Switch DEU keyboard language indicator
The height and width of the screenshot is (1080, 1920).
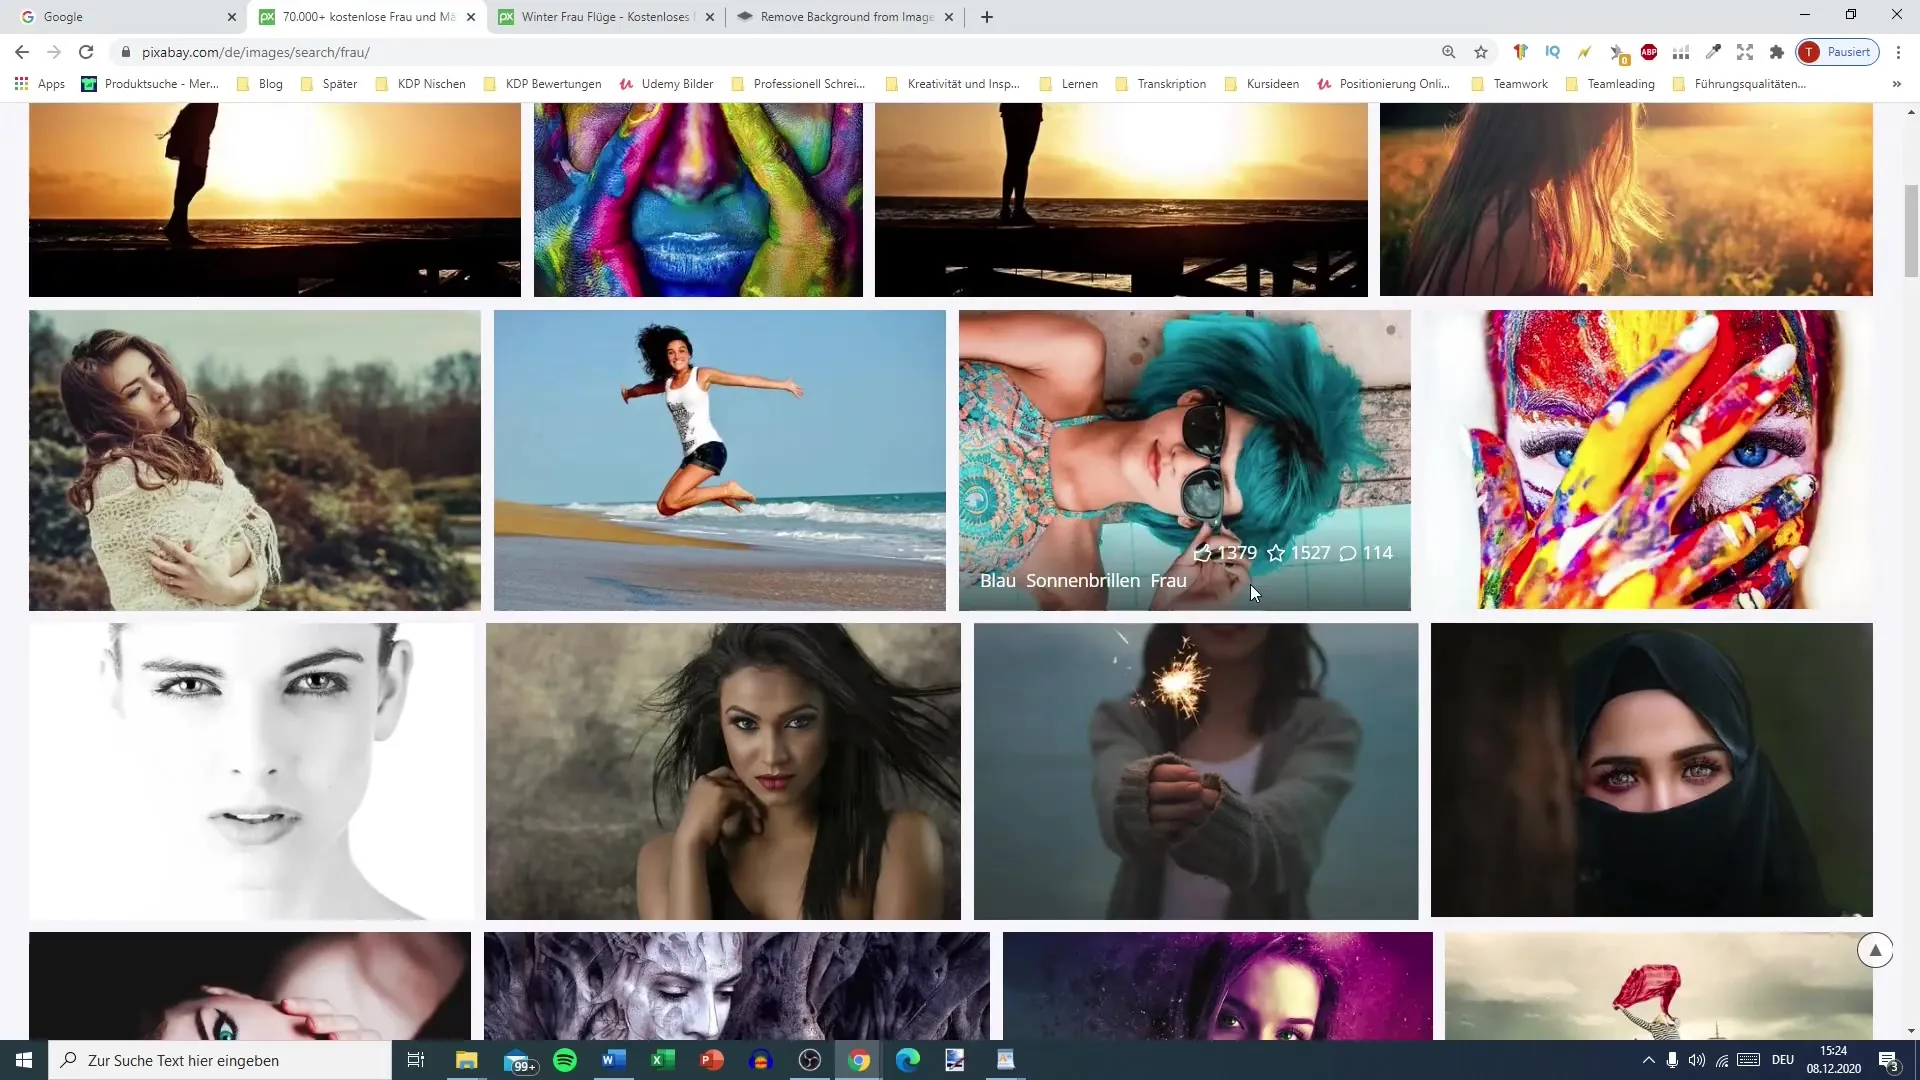tap(1783, 1060)
